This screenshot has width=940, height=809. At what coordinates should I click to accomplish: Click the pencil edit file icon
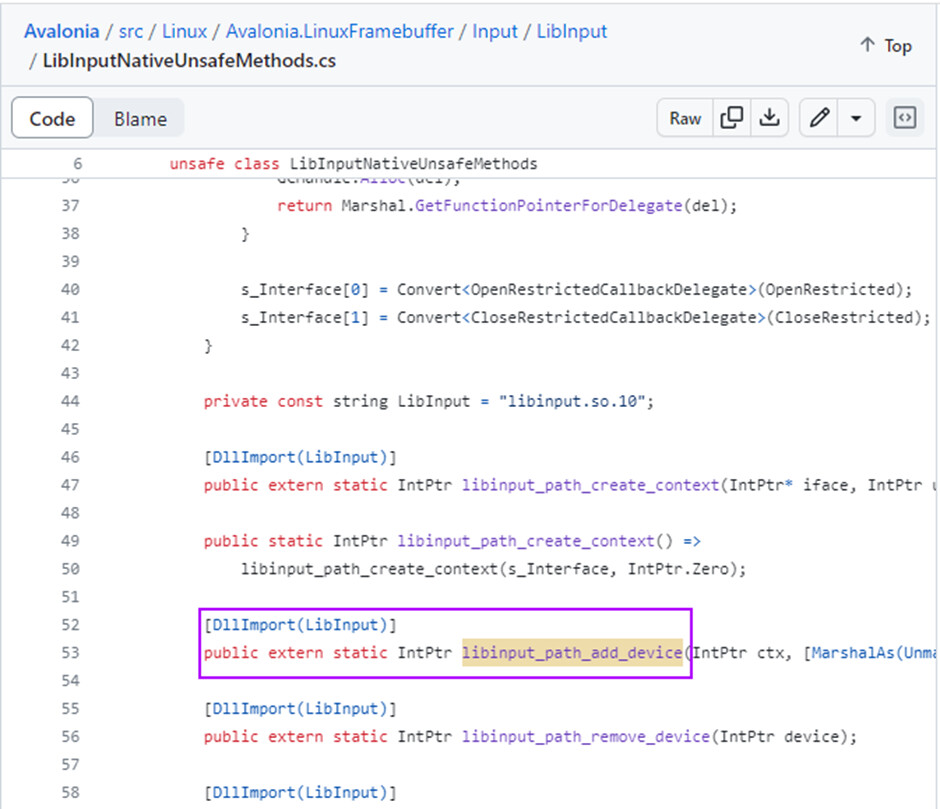click(819, 118)
